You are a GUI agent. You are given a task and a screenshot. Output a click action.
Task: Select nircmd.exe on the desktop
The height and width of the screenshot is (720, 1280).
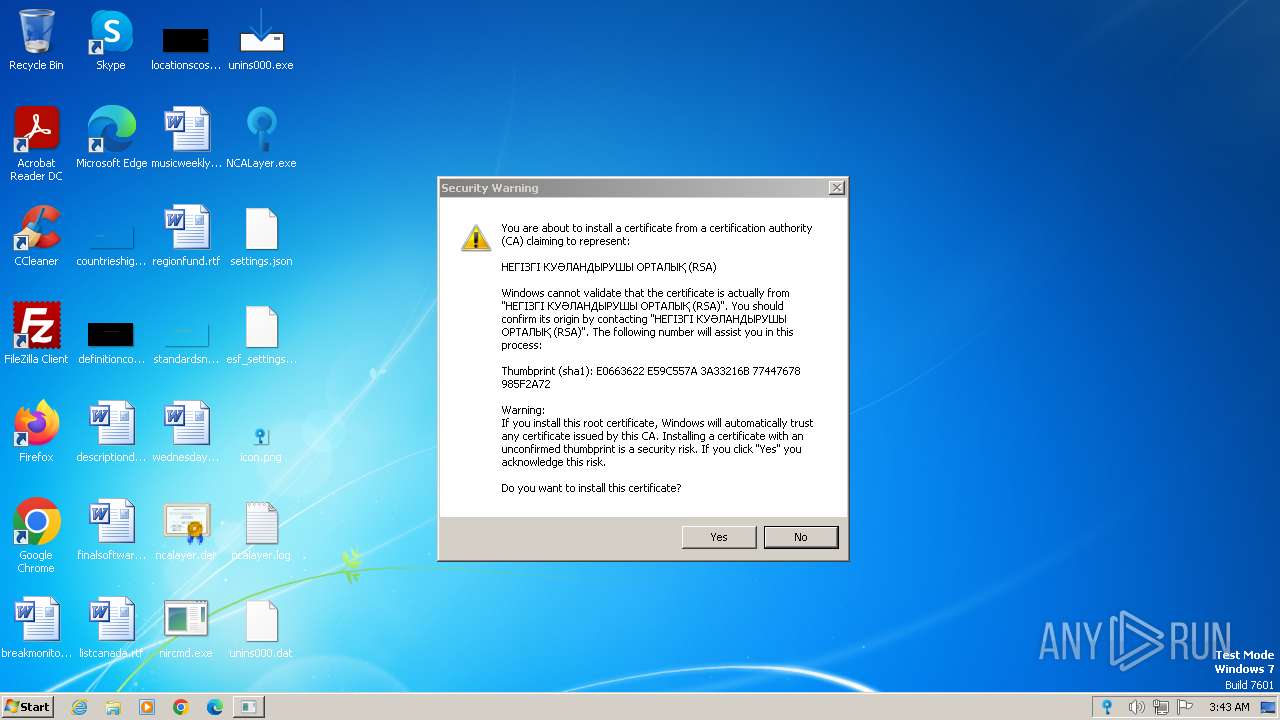(x=186, y=629)
